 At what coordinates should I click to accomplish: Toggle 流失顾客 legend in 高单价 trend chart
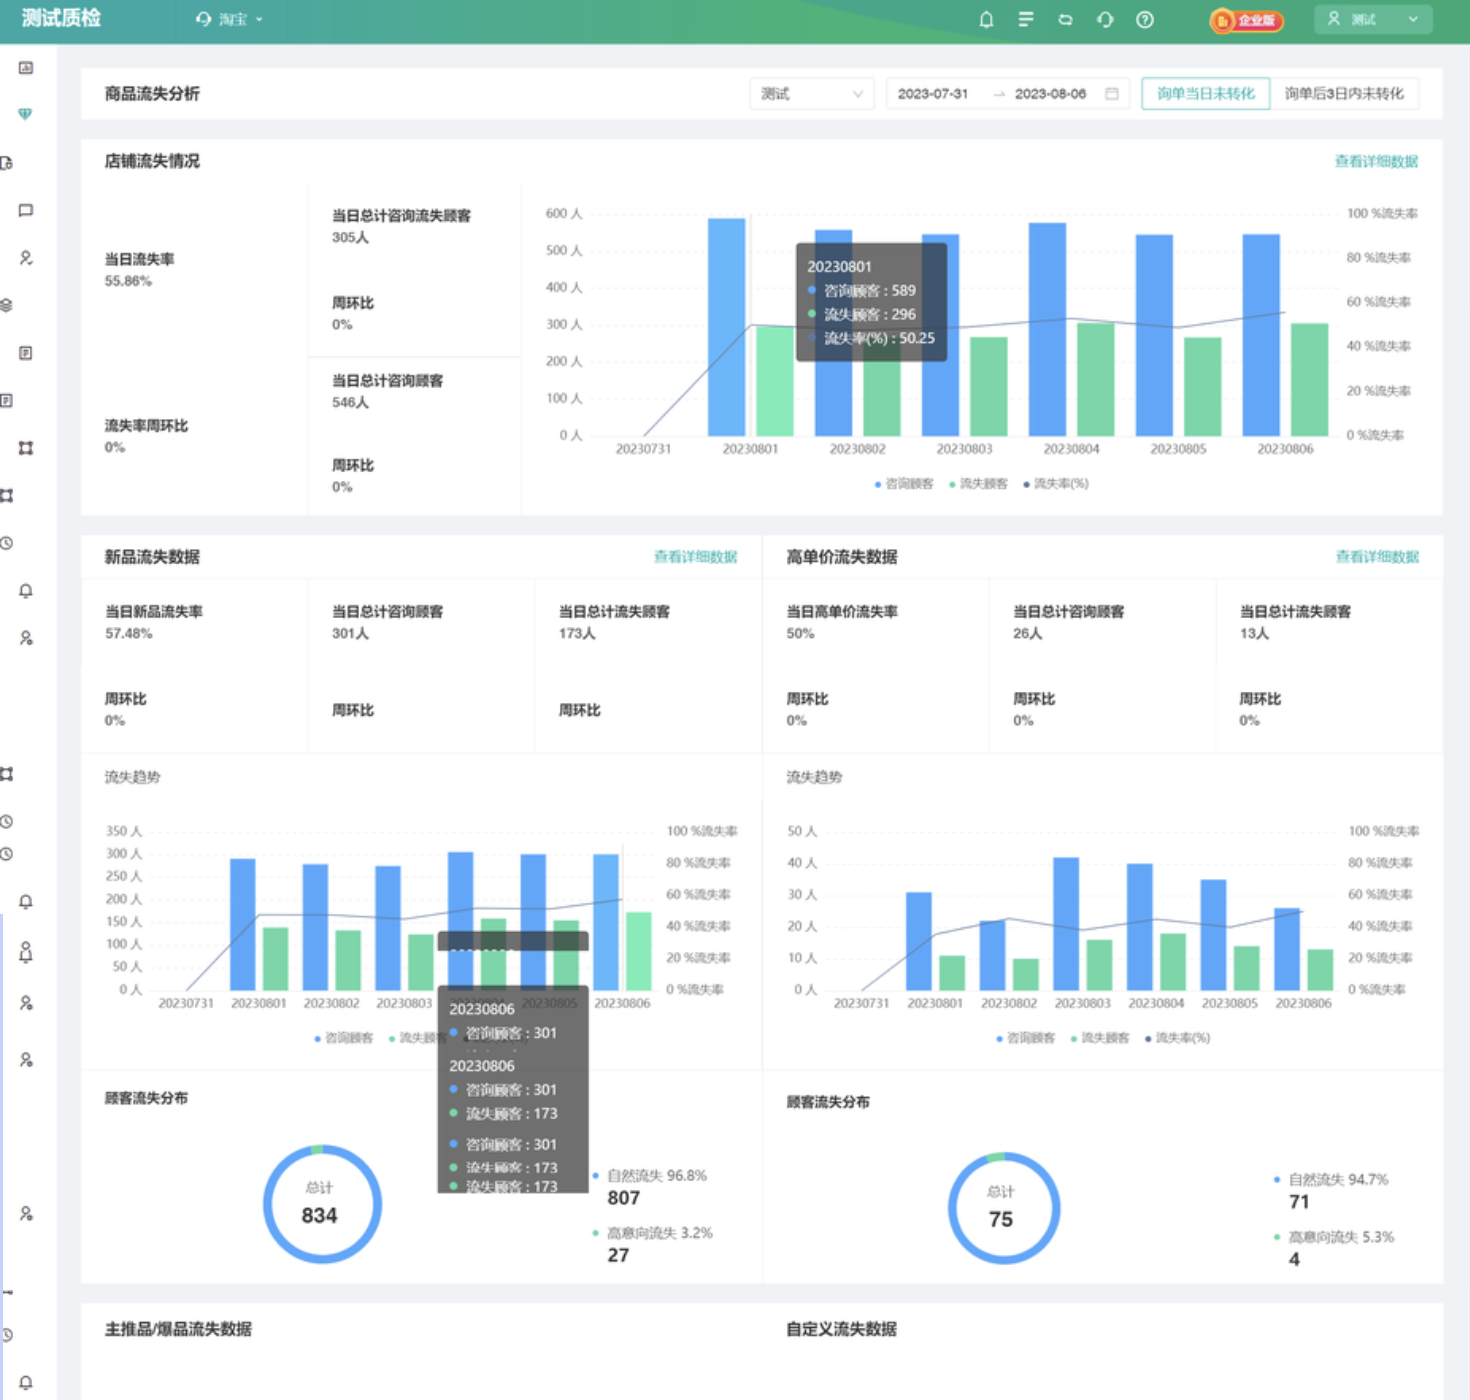point(1100,1038)
